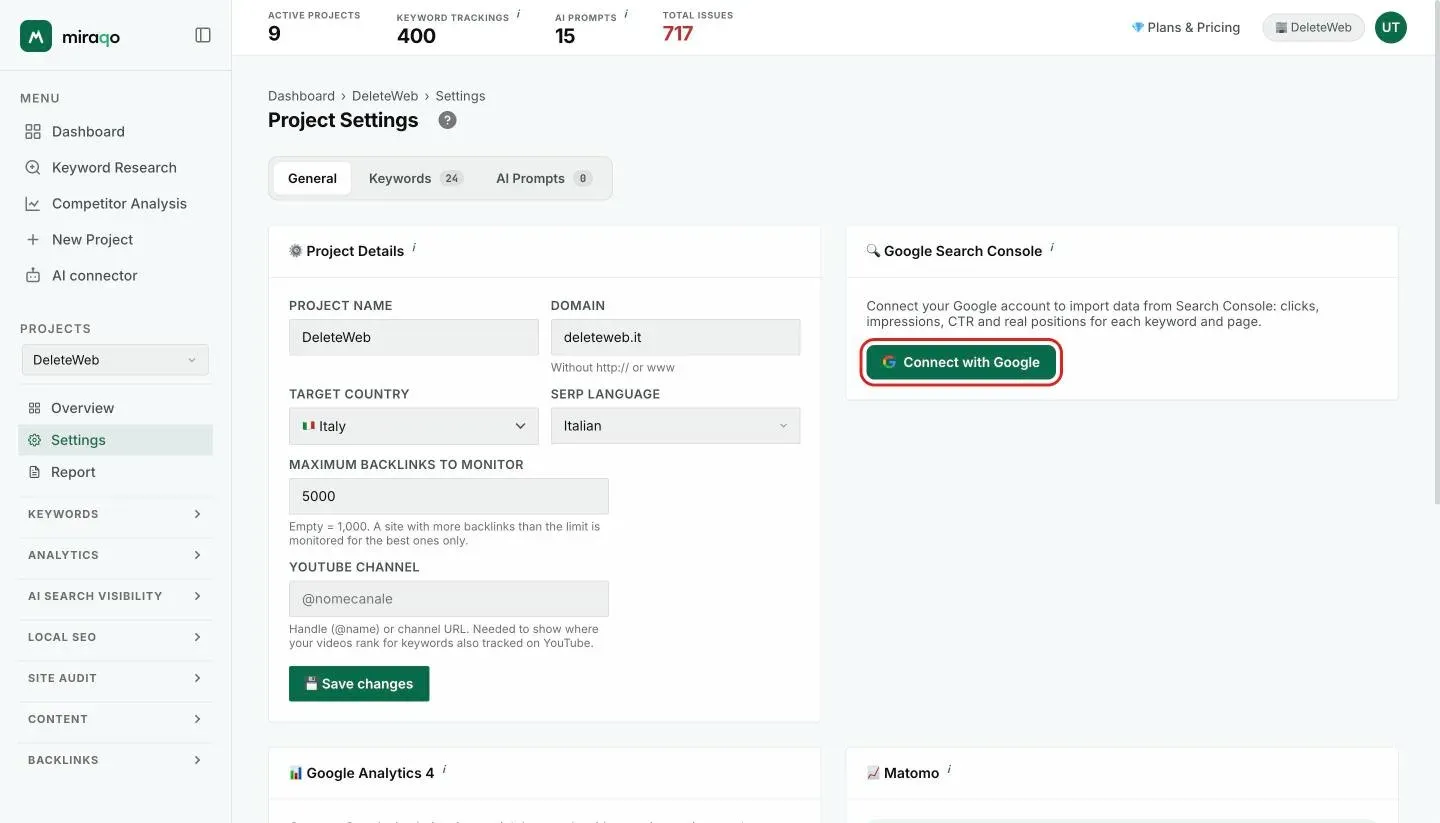The height and width of the screenshot is (823, 1440).
Task: Open the Plans & Pricing link
Action: coord(1186,28)
